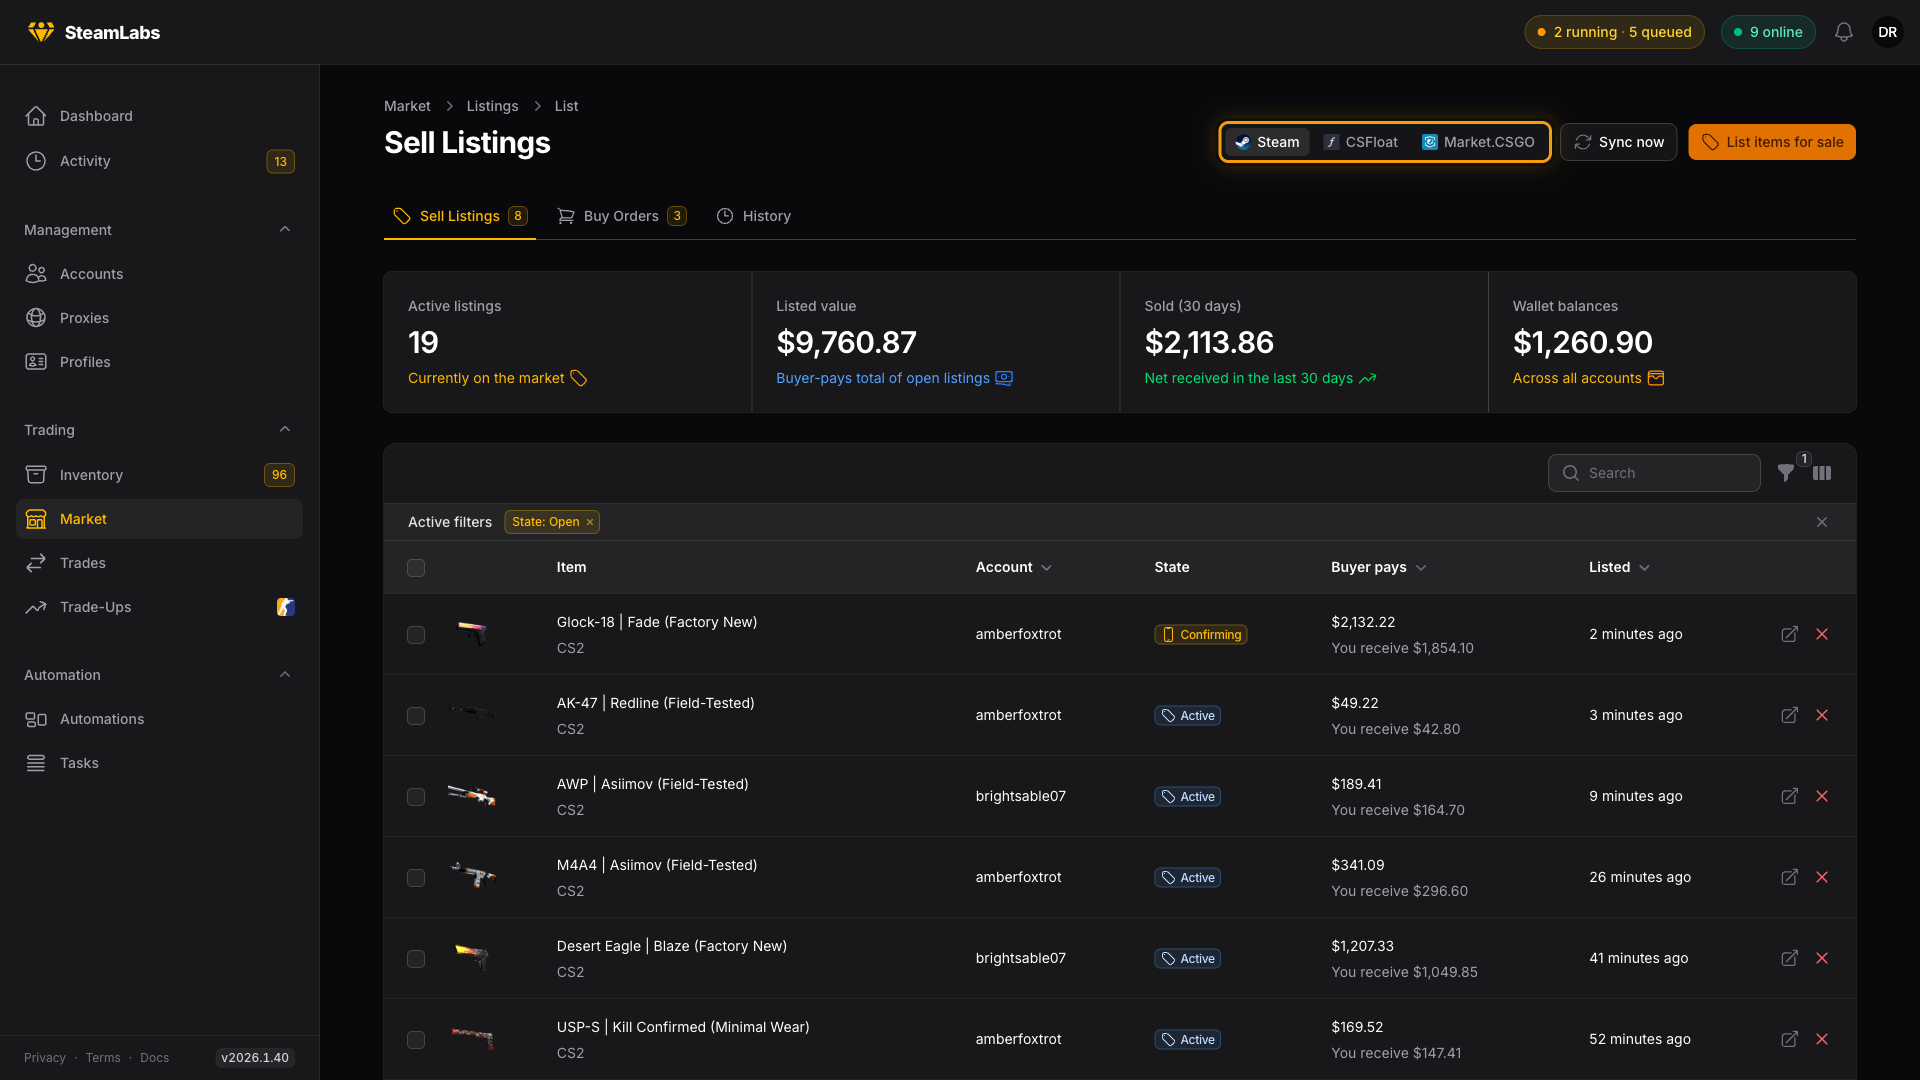Cancel Glock-18 Fade listing
This screenshot has width=1920, height=1080.
coord(1822,634)
